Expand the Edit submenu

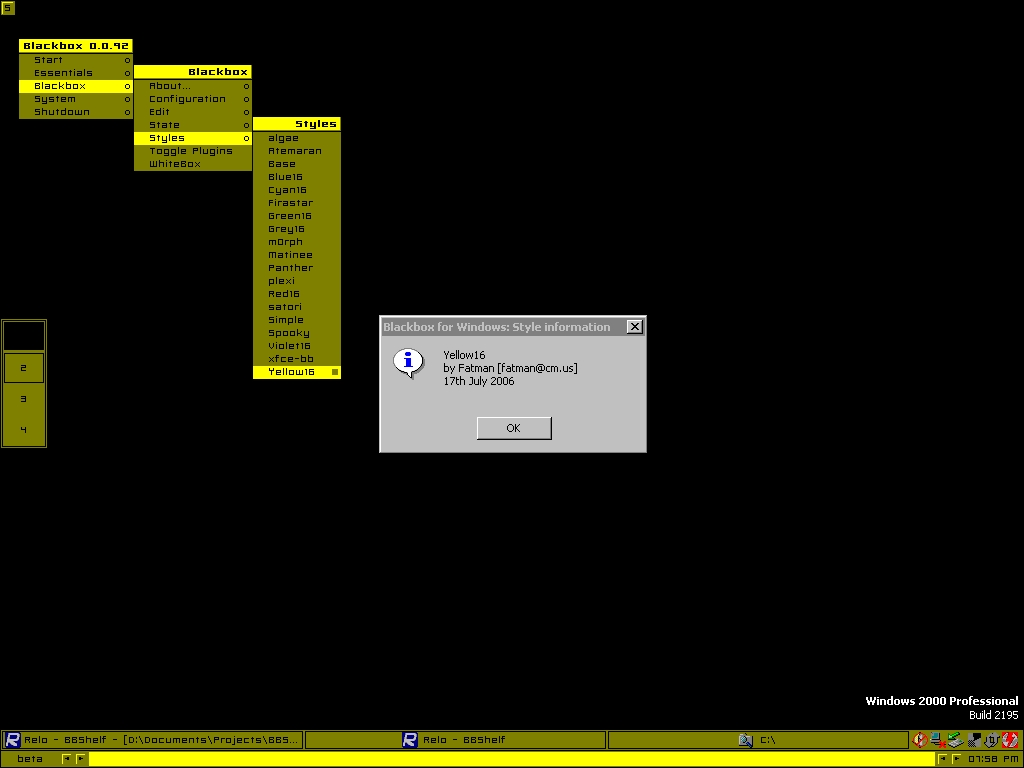(193, 112)
